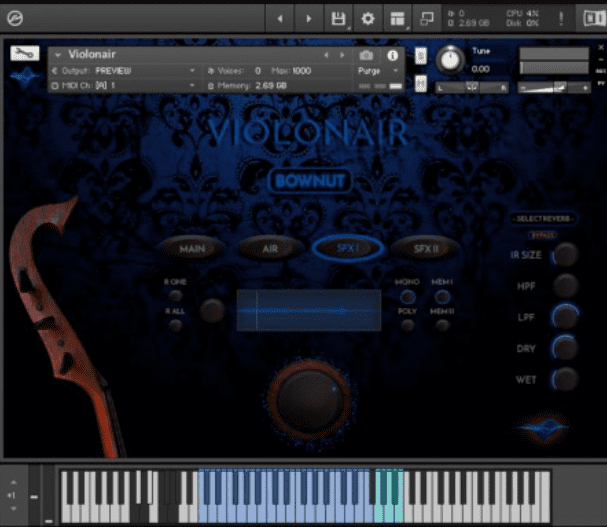This screenshot has width=607, height=527.
Task: Open instrument edit mode wrench icon
Action: (25, 53)
